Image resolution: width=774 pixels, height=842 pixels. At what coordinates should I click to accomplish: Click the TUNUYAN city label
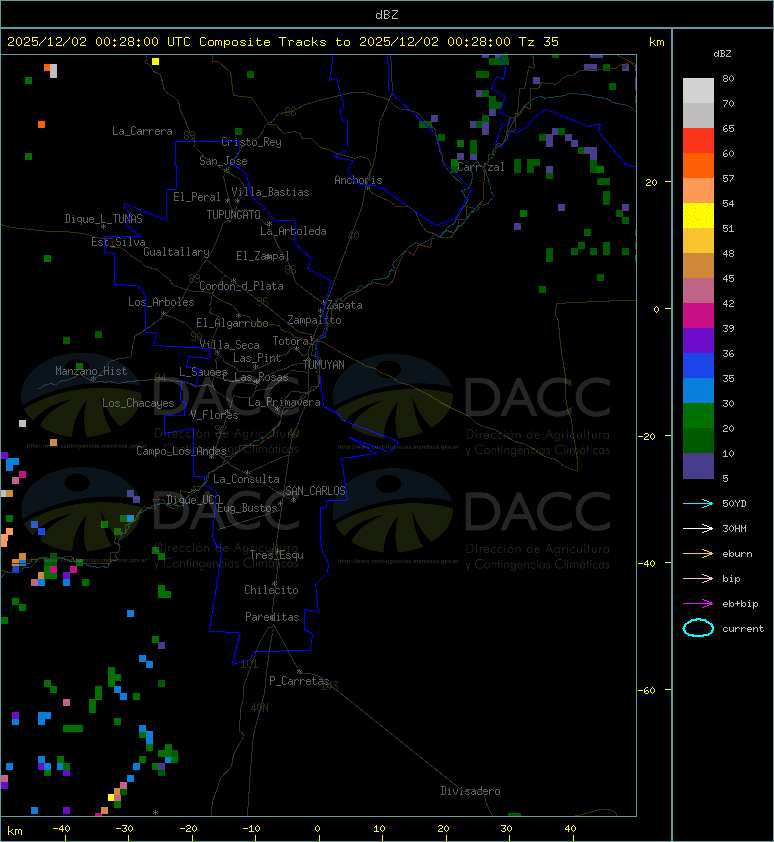[324, 365]
